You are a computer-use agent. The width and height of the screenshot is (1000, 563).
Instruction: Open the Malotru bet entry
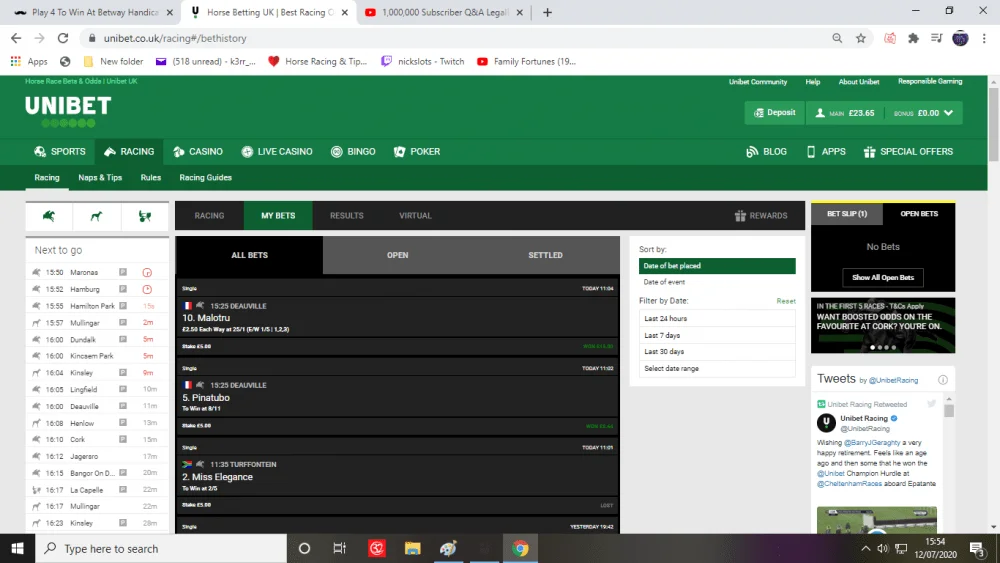coord(397,317)
